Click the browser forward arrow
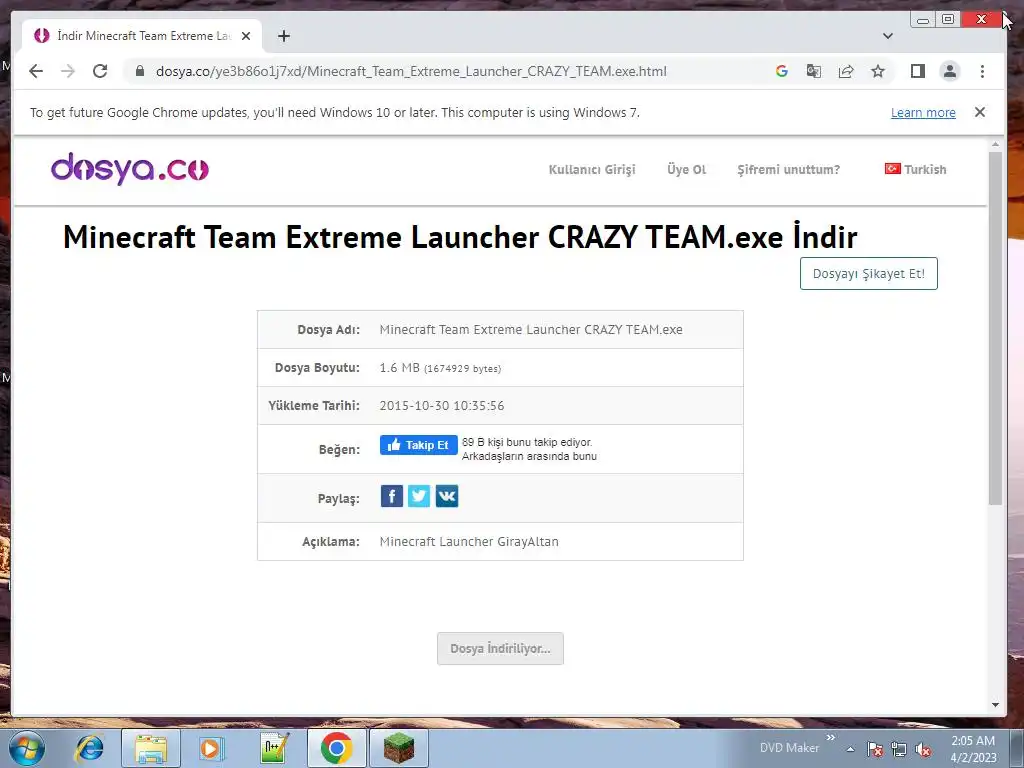Viewport: 1024px width, 768px height. [68, 71]
